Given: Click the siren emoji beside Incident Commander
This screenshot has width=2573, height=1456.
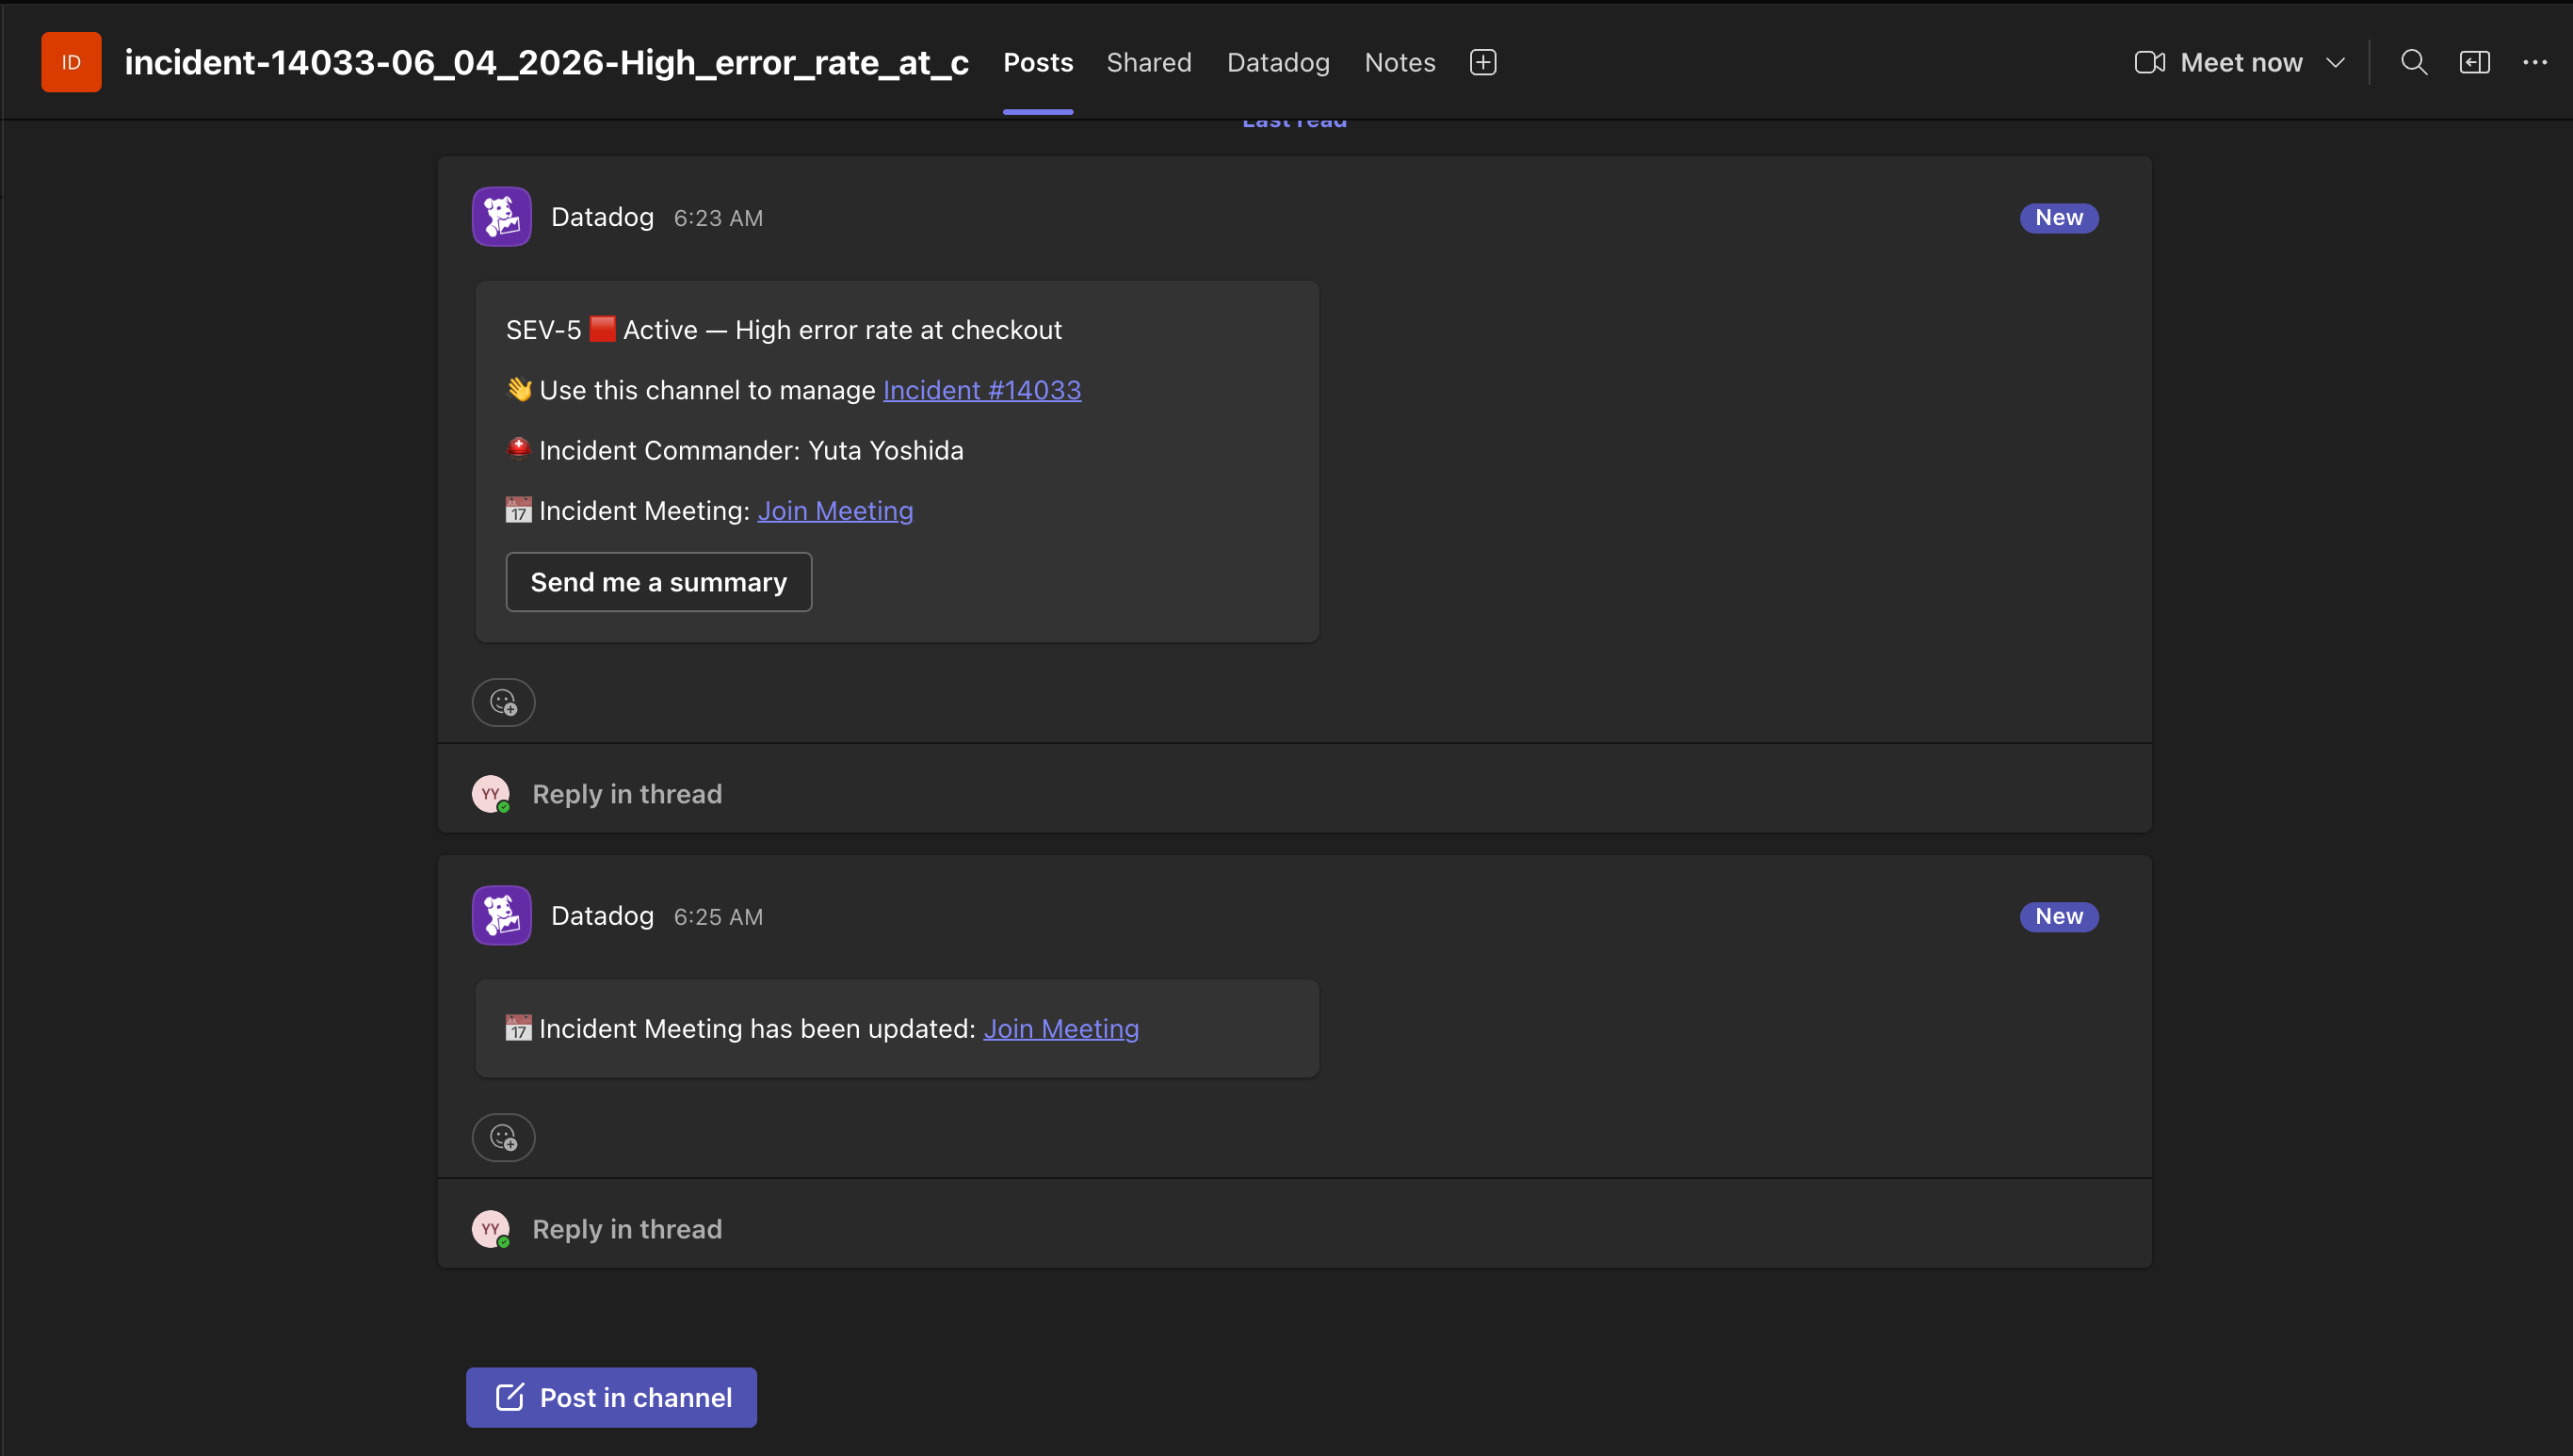Looking at the screenshot, I should coord(518,449).
